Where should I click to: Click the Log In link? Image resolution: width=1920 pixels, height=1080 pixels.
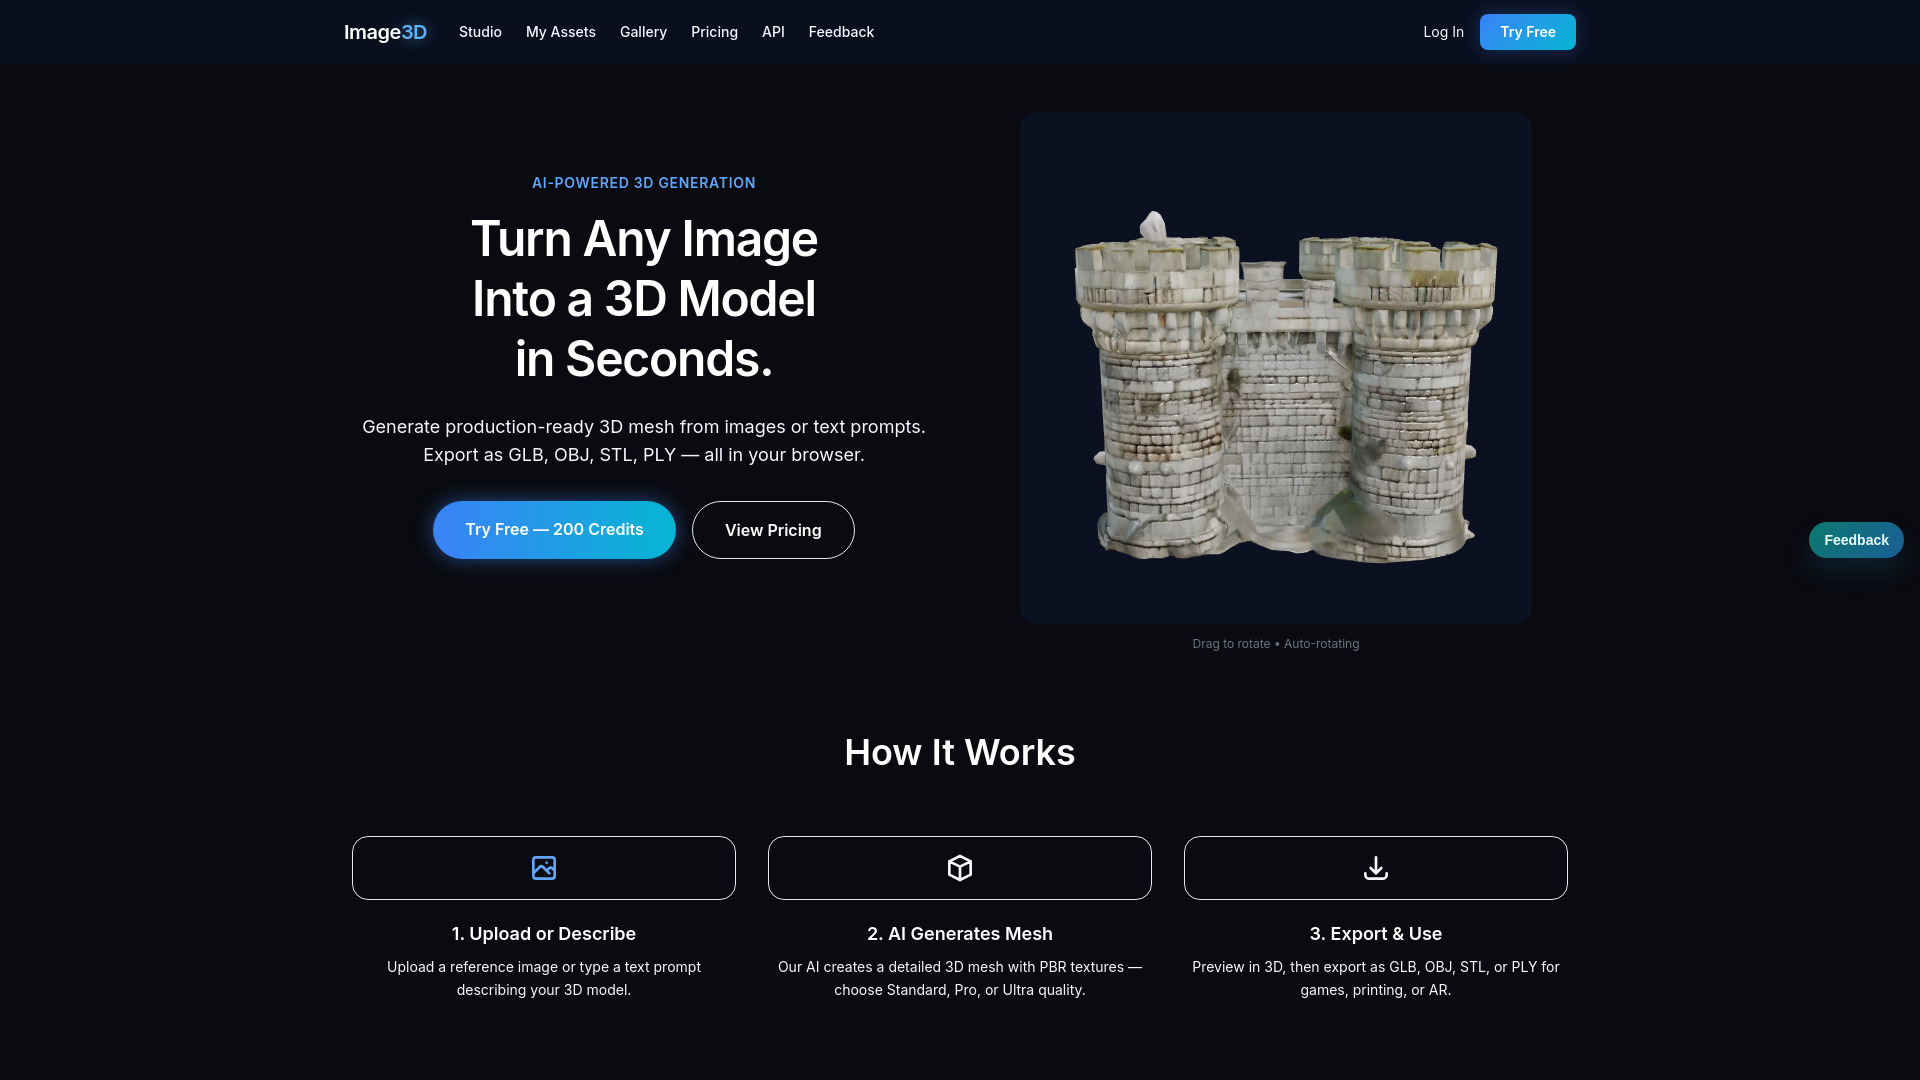click(1443, 31)
